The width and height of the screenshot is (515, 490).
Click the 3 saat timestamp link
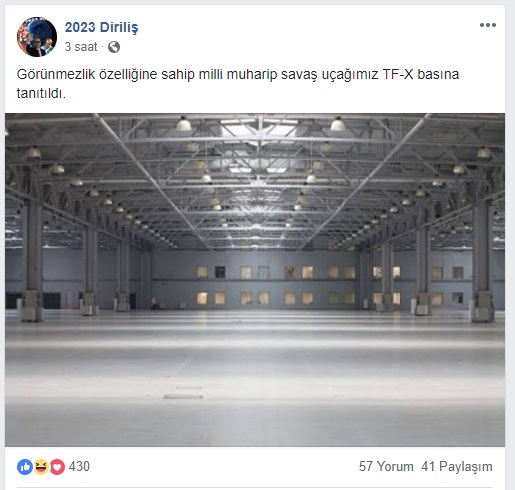[x=81, y=47]
